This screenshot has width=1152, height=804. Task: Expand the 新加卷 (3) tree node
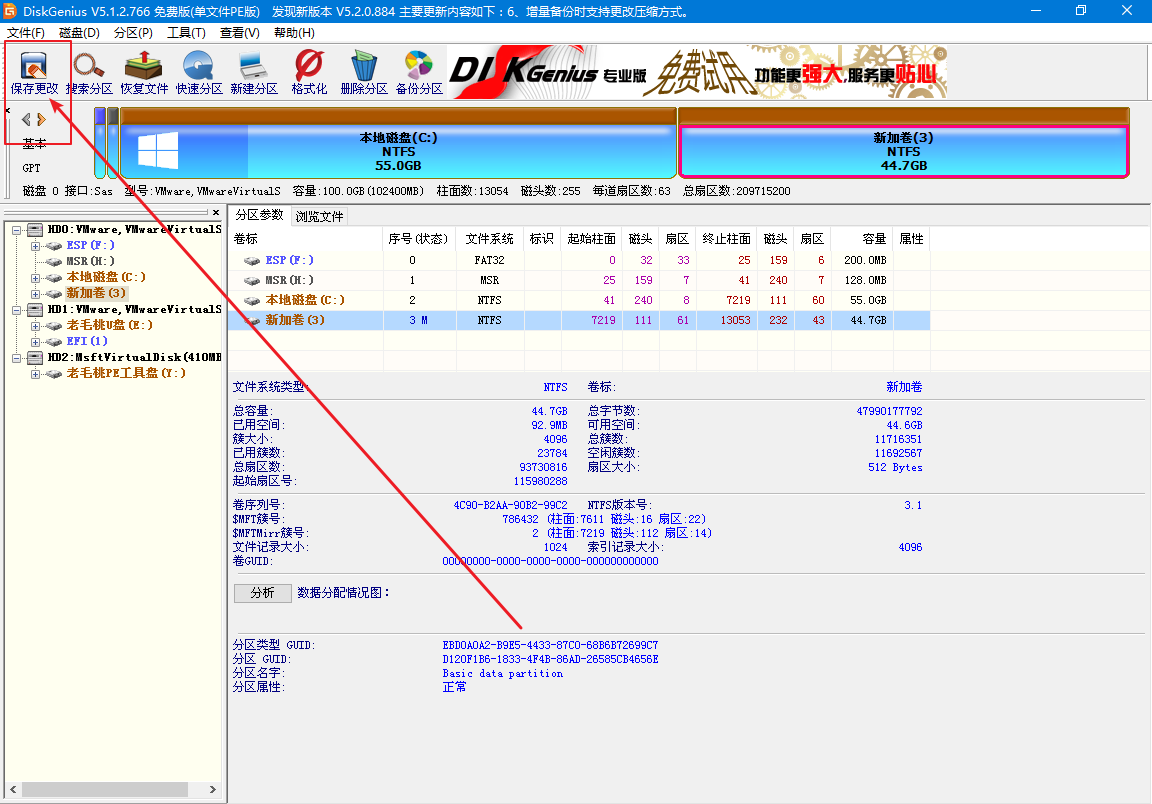tap(35, 294)
